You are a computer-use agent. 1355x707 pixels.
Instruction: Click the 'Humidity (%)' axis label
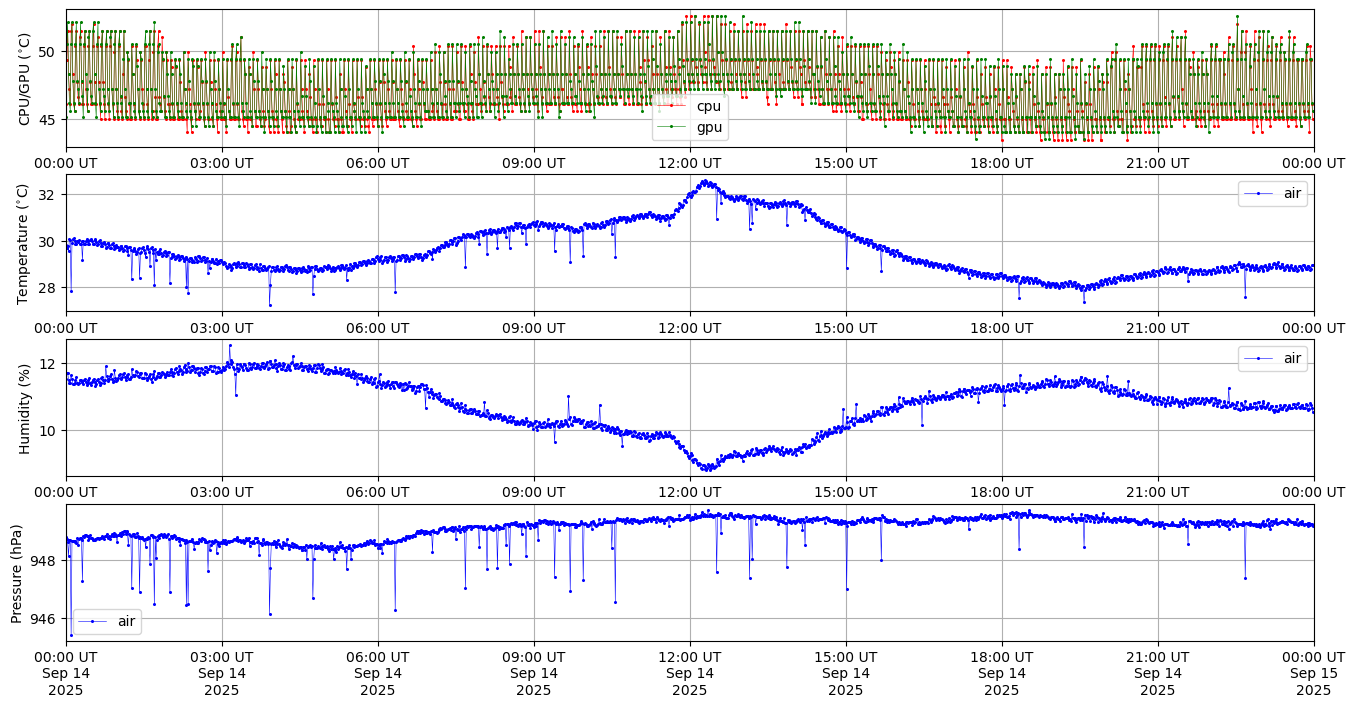(x=25, y=408)
